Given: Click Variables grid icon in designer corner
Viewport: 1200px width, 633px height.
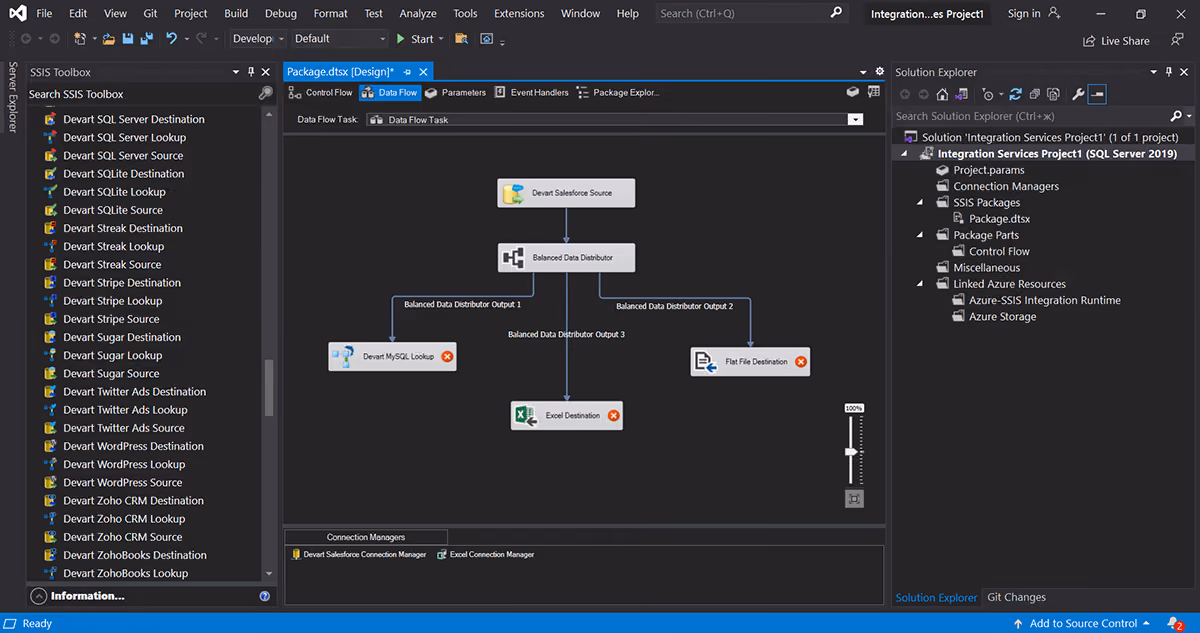Looking at the screenshot, I should 874,92.
